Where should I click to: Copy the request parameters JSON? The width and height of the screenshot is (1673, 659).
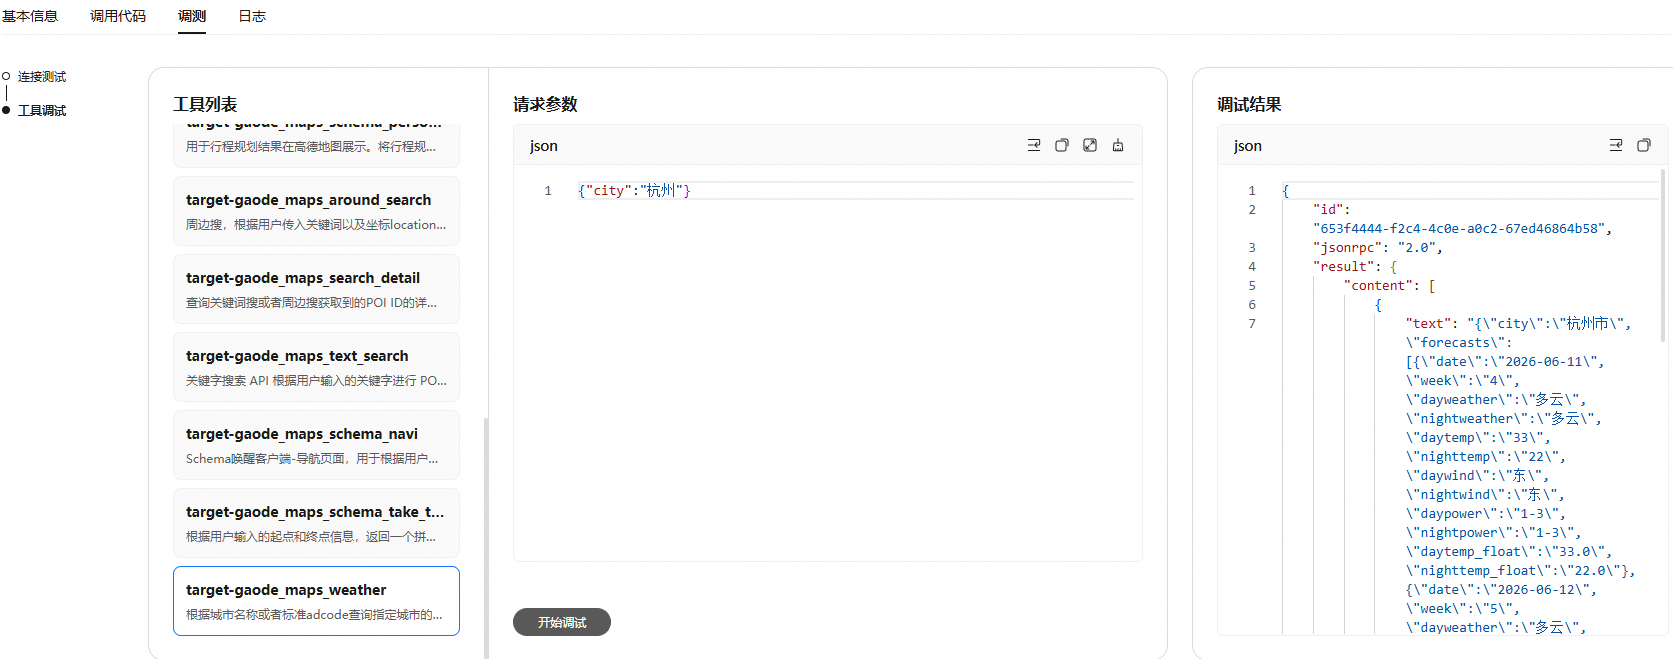click(x=1062, y=145)
